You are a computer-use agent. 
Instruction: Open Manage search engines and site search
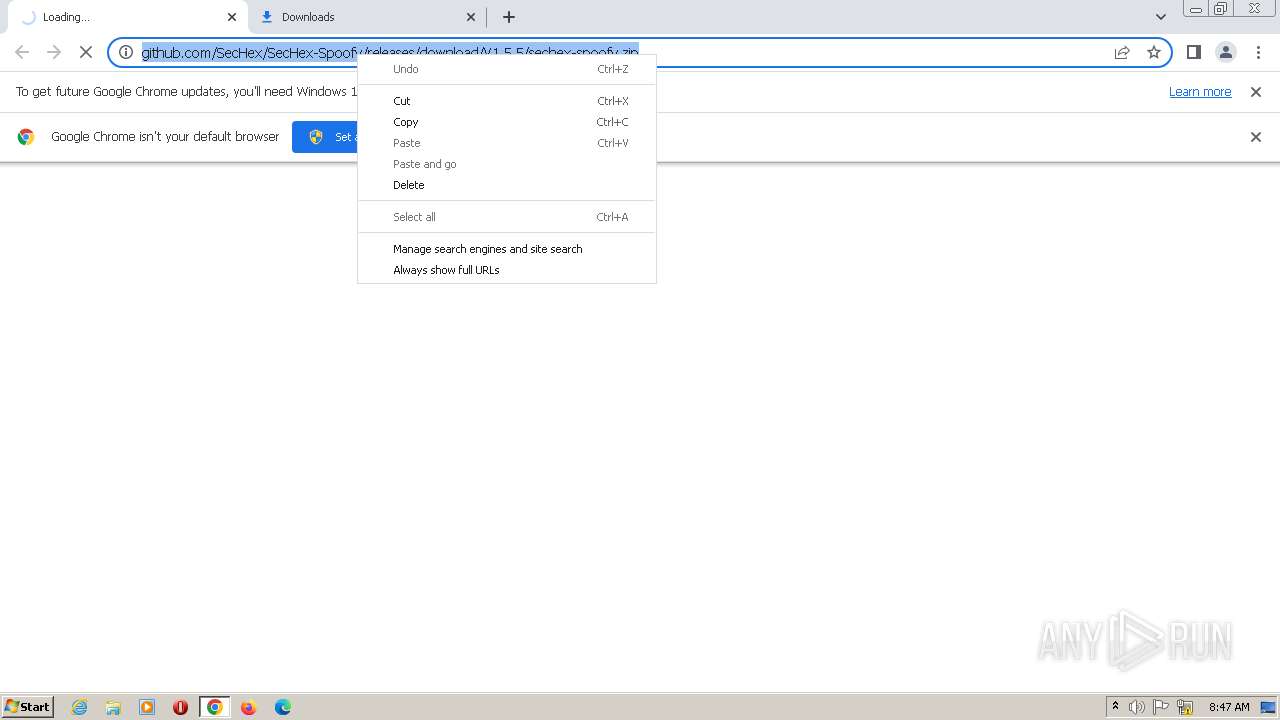[507, 249]
